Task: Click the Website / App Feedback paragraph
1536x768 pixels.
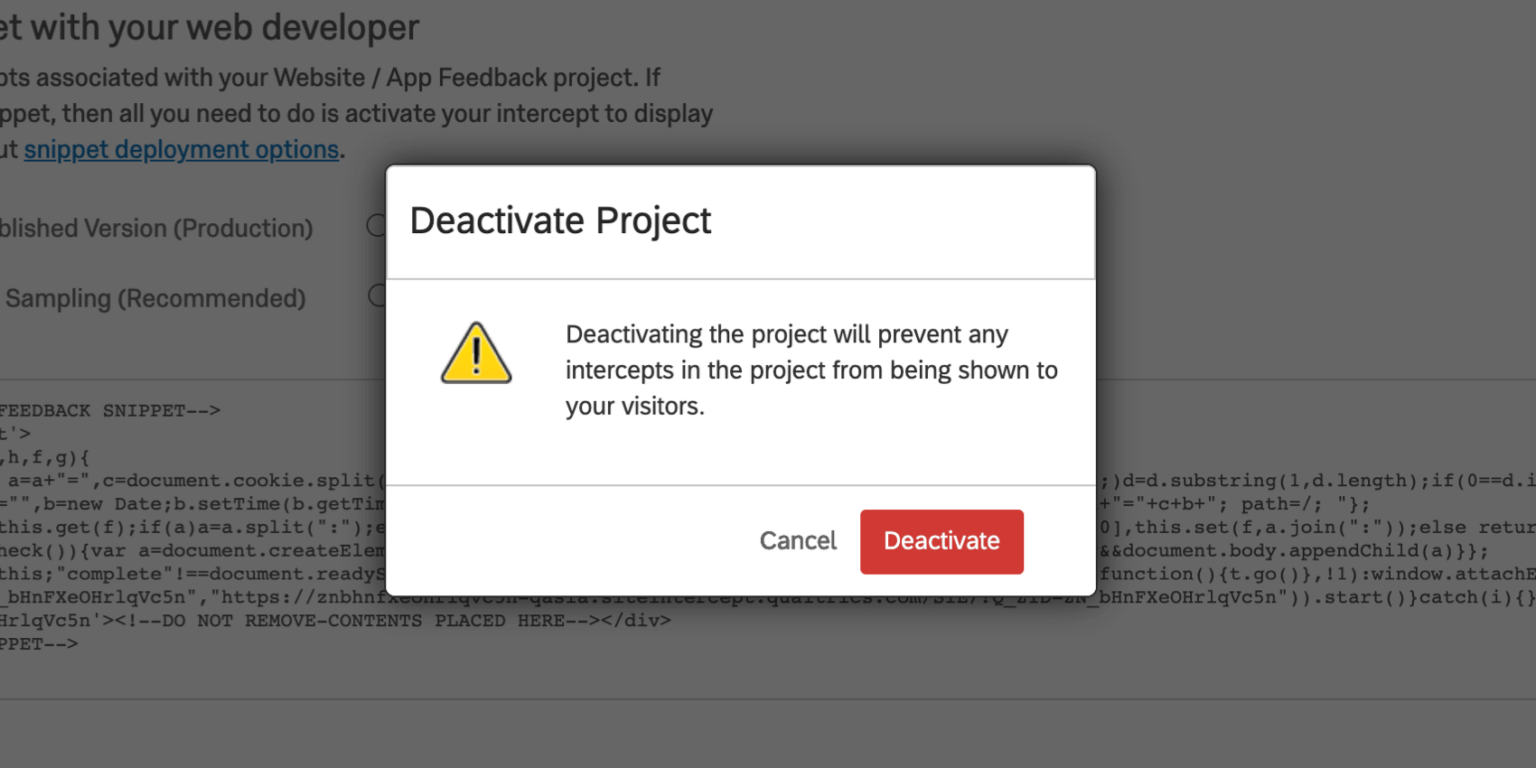Action: coord(356,113)
